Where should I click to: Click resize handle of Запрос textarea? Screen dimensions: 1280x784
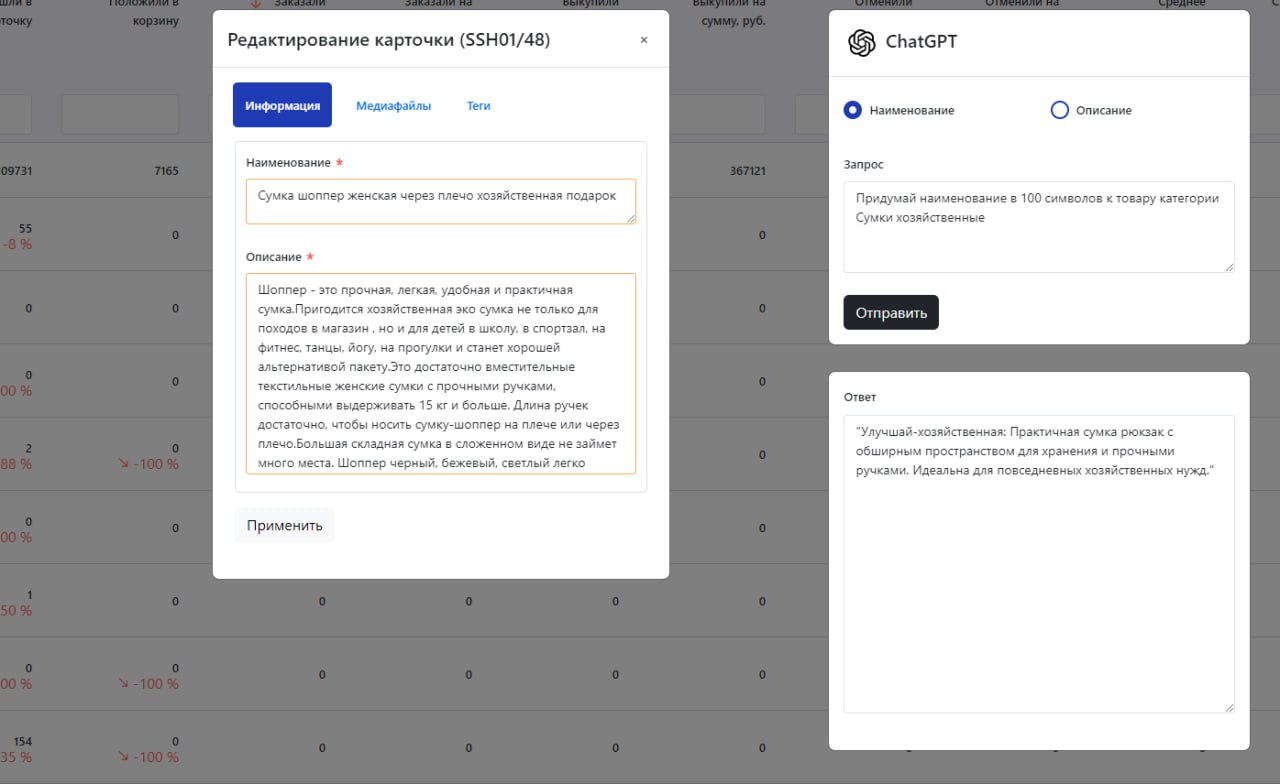pyautogui.click(x=1229, y=267)
